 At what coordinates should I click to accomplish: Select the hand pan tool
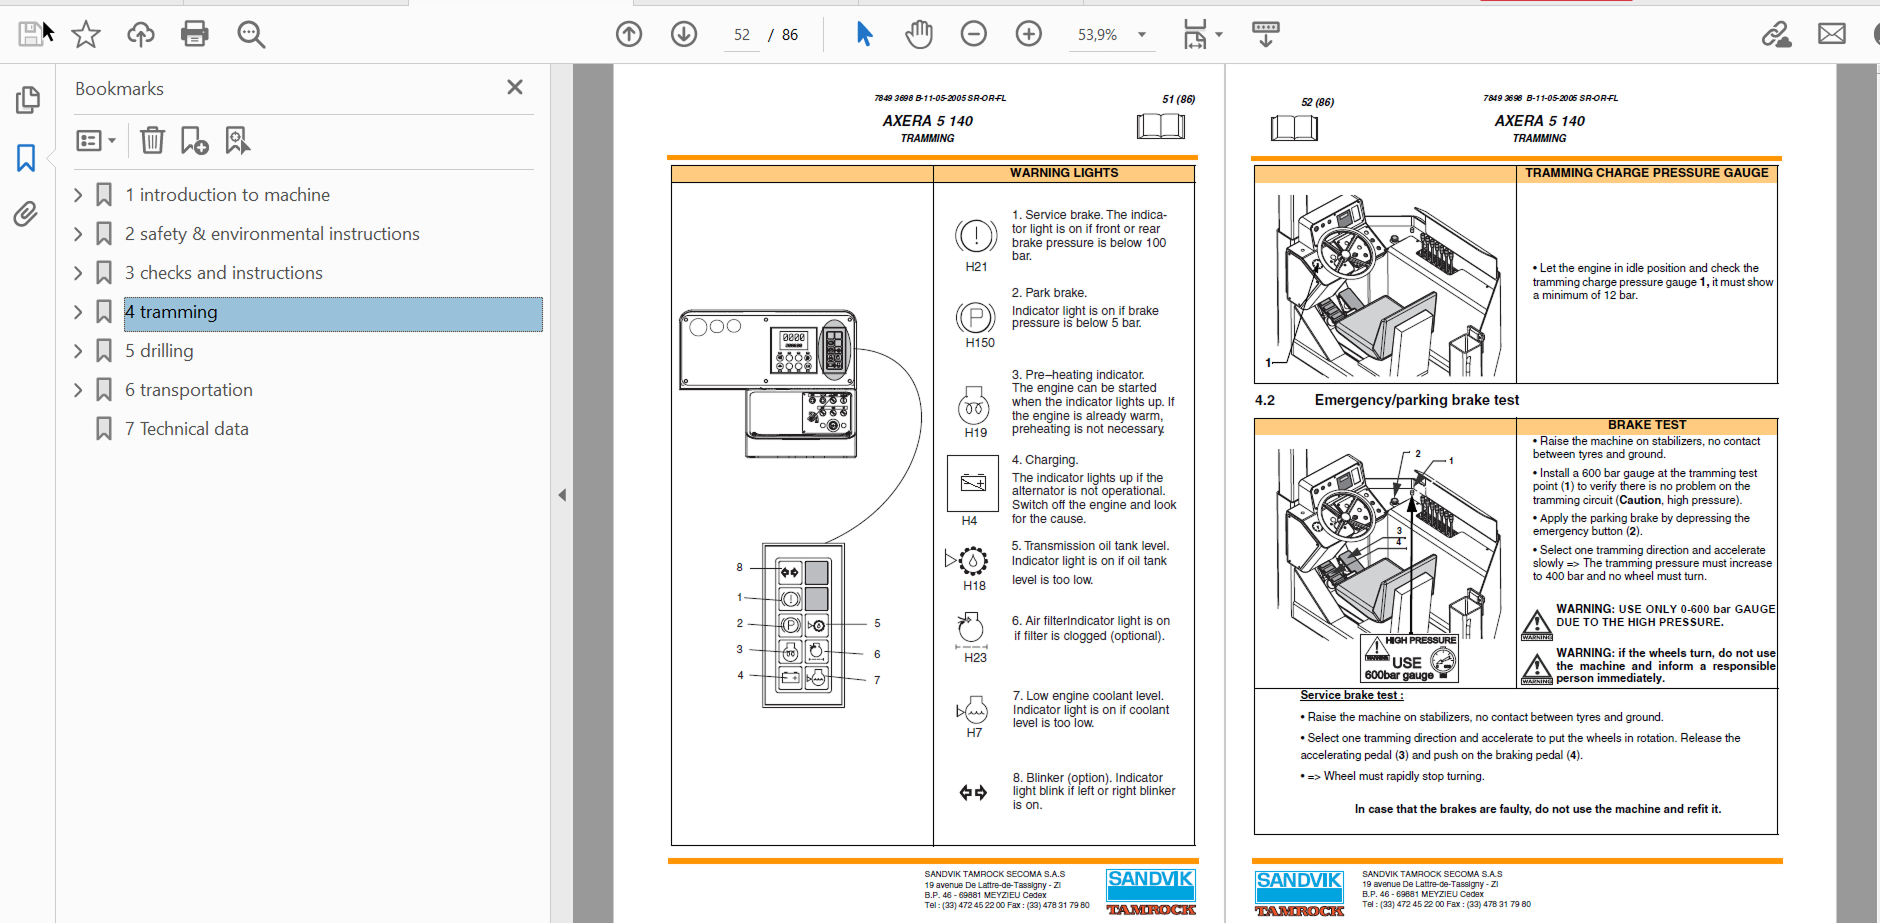(x=918, y=35)
